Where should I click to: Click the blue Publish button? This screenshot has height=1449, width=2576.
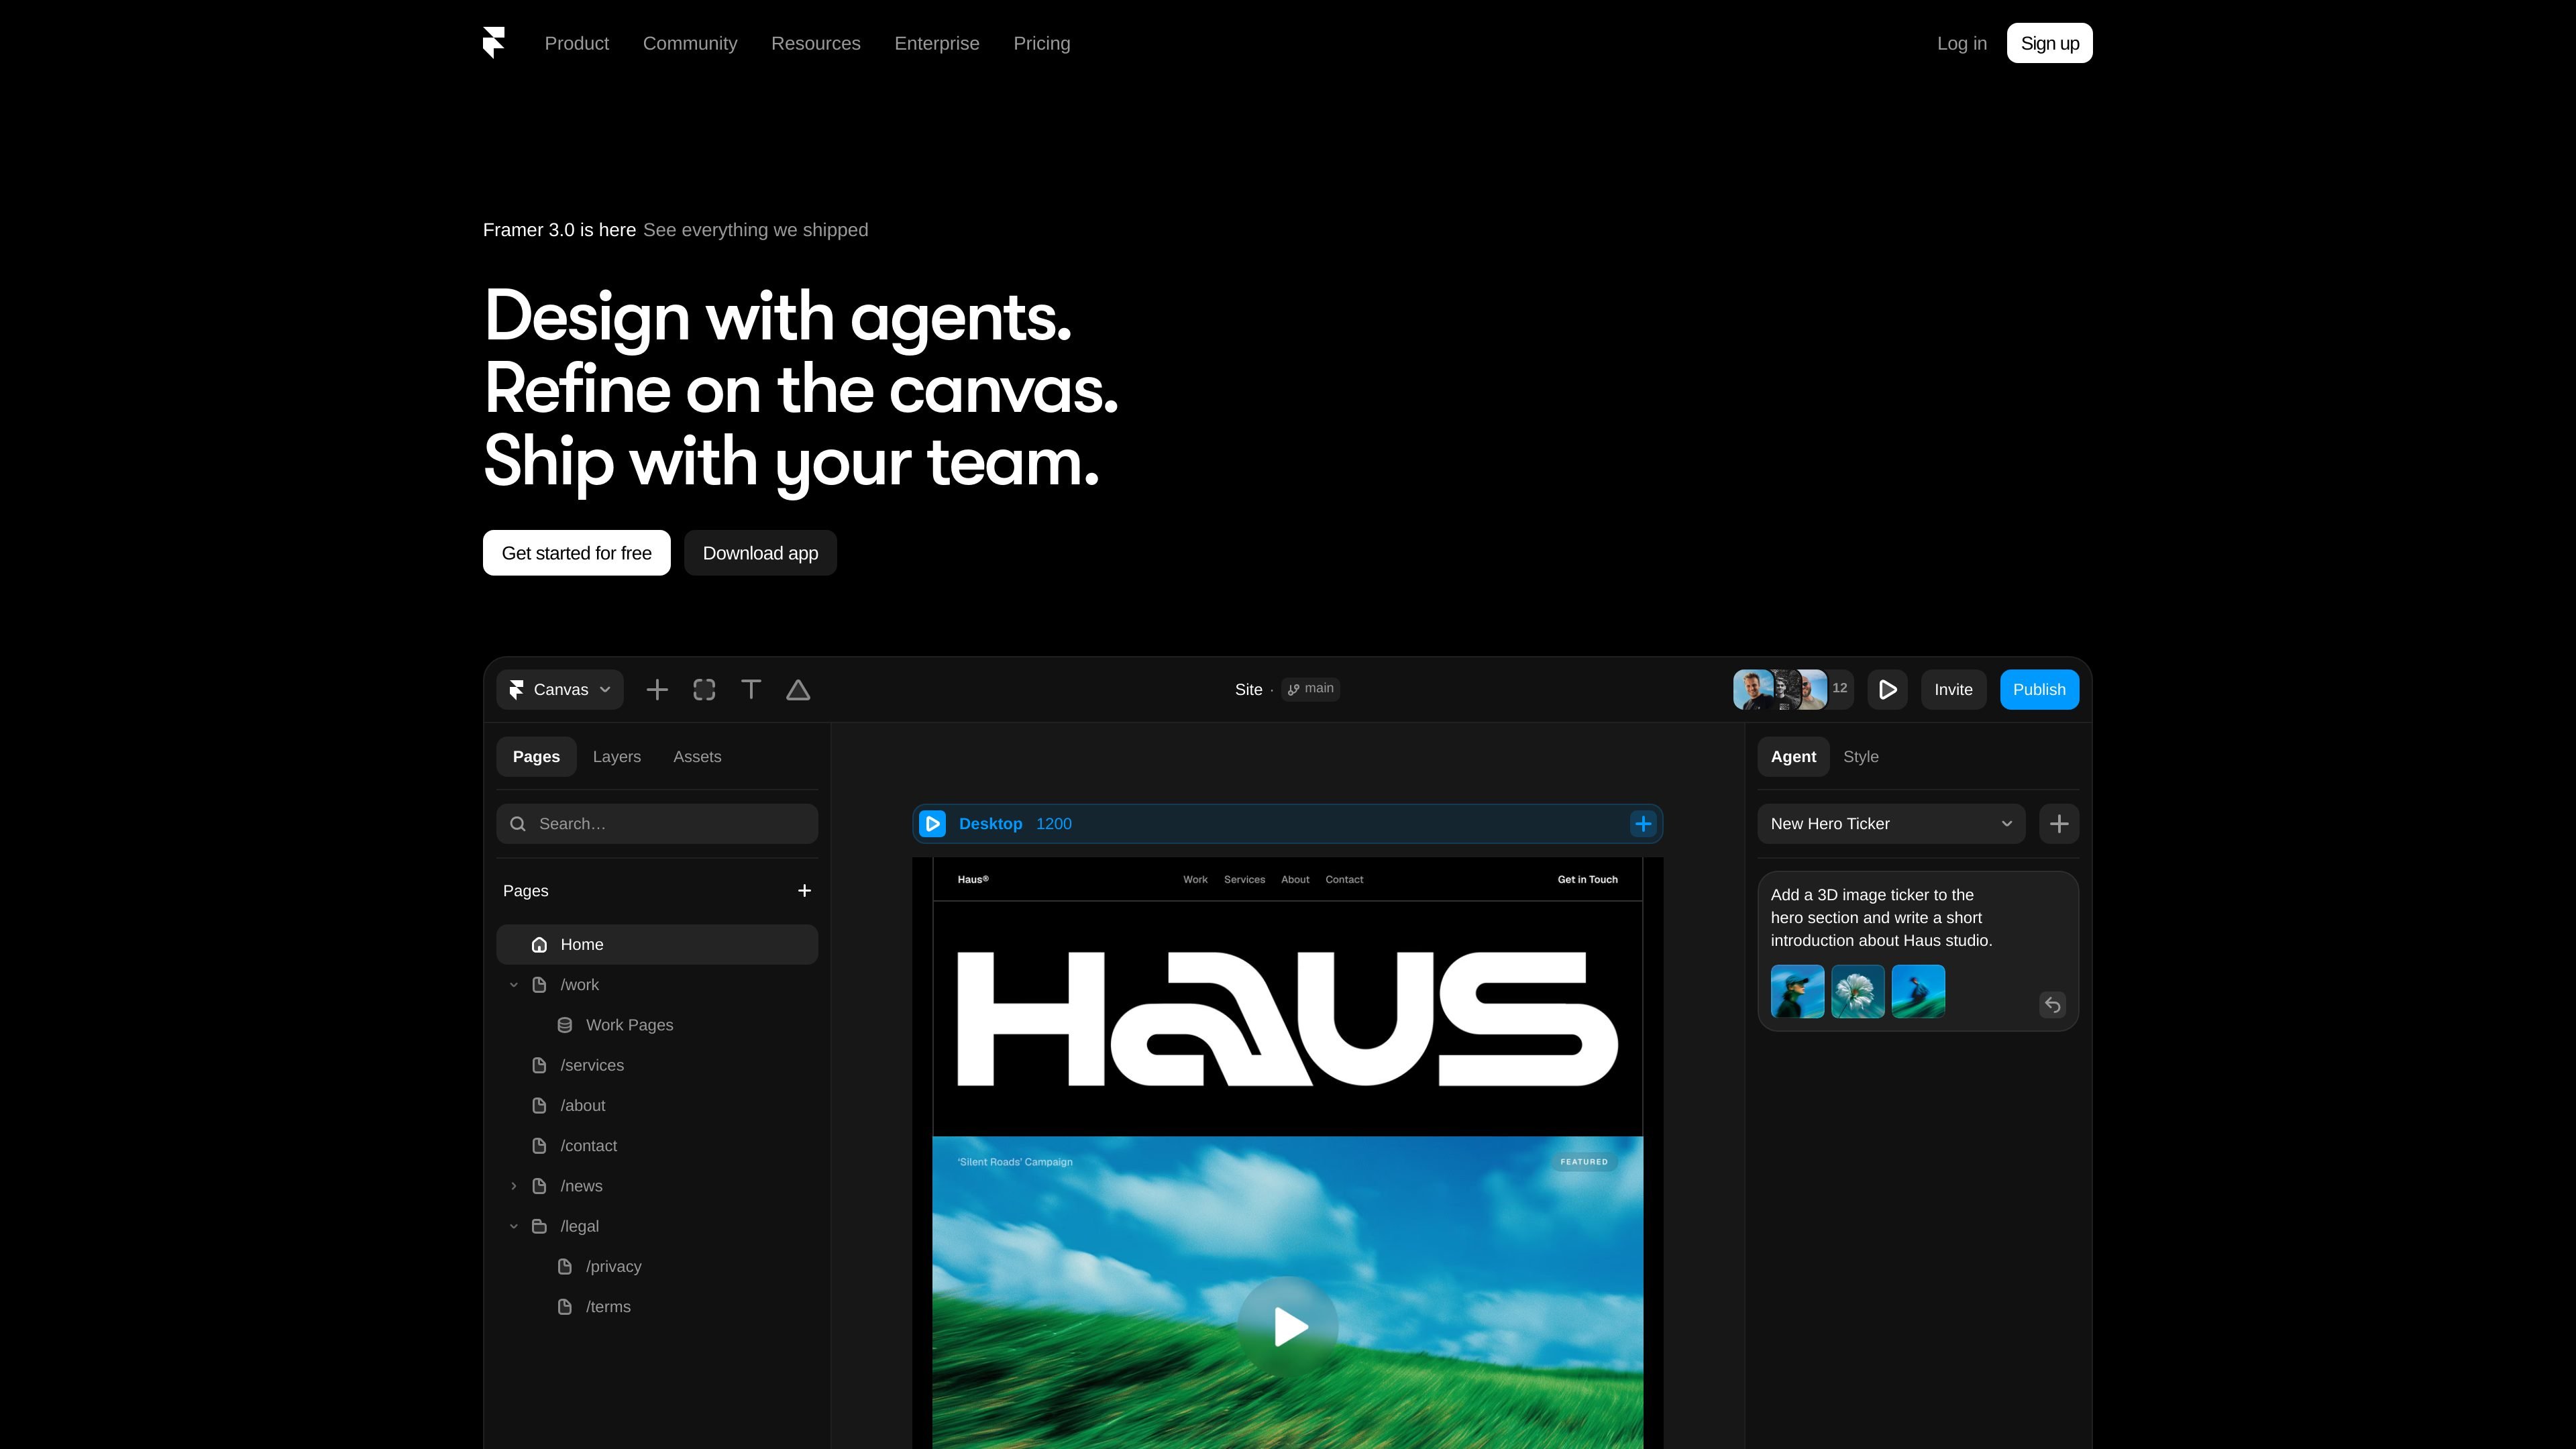(2039, 690)
